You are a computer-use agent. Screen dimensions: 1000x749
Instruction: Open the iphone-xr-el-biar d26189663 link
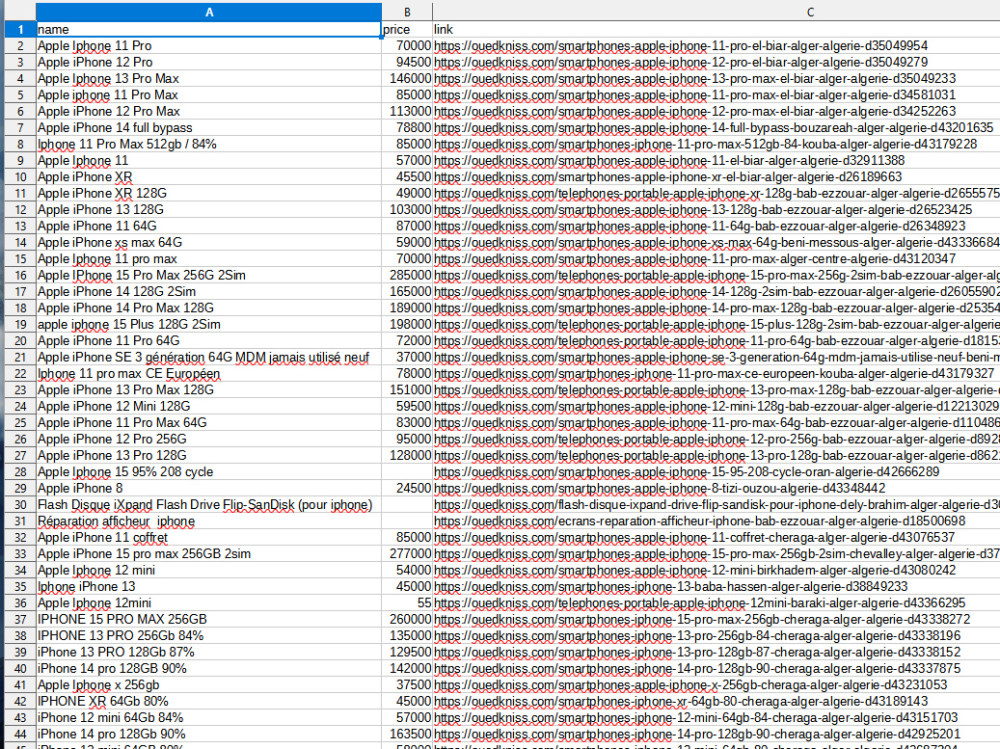pos(668,177)
